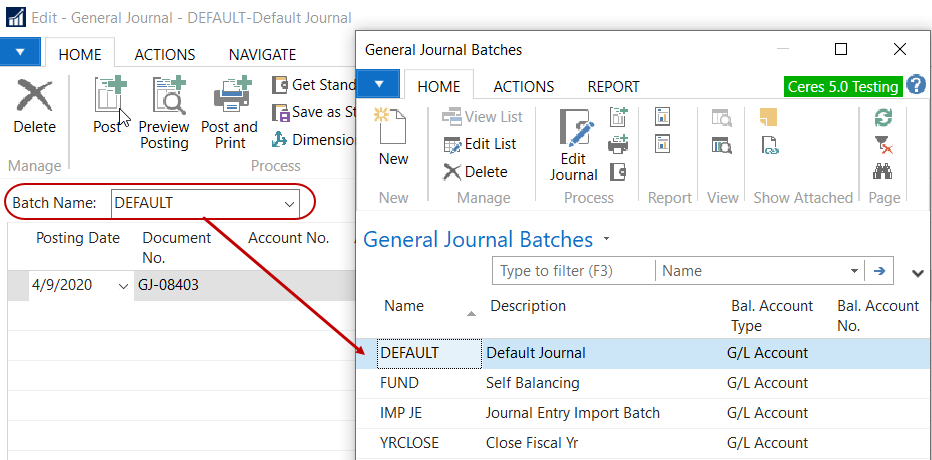Click the Help question mark icon
The height and width of the screenshot is (460, 932).
coord(916,86)
